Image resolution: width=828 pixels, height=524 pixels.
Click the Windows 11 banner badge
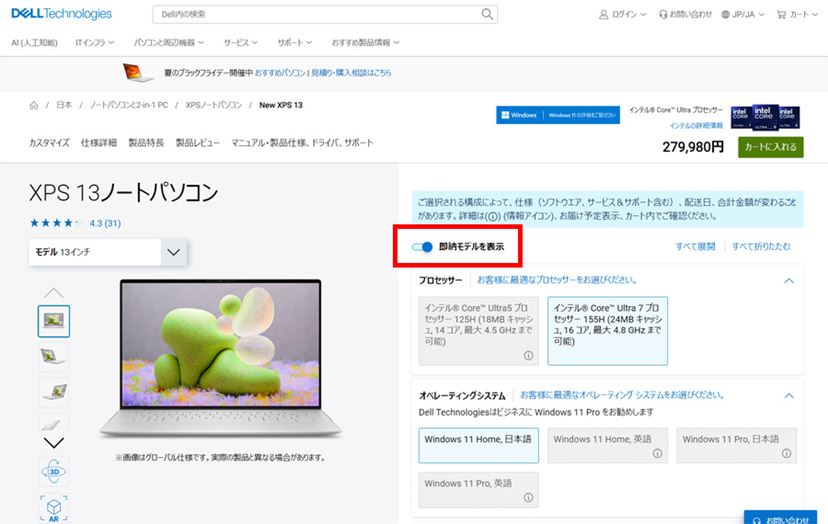[558, 115]
